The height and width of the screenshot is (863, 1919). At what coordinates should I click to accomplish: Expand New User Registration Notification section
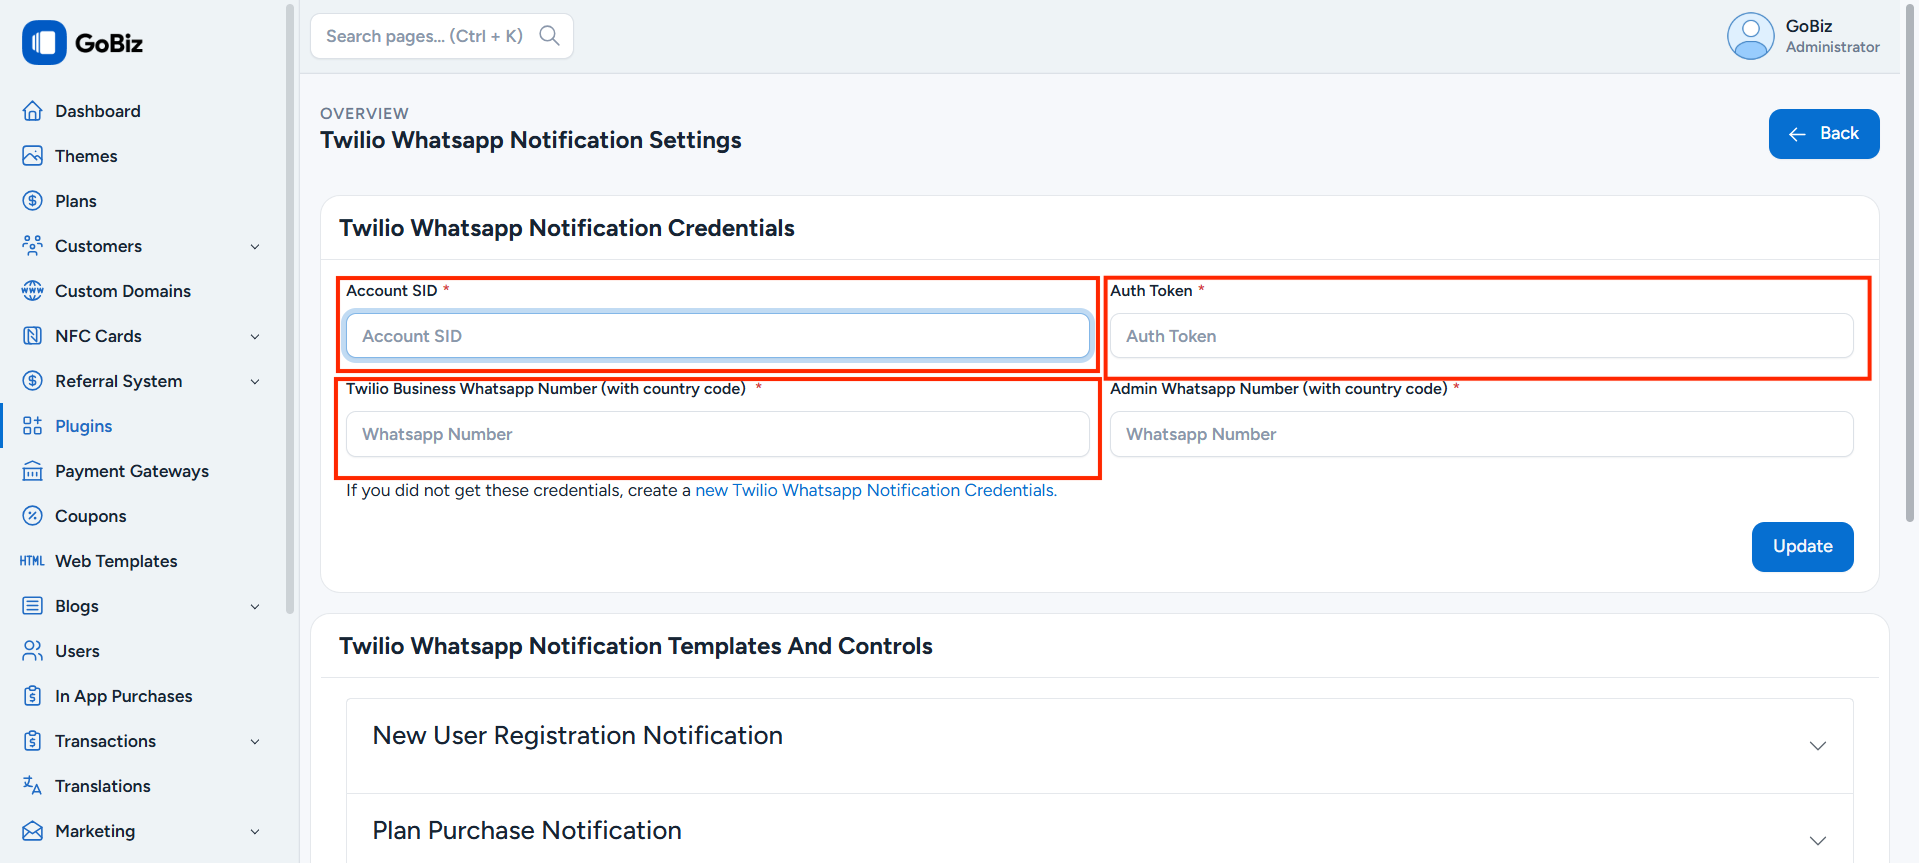(1817, 745)
